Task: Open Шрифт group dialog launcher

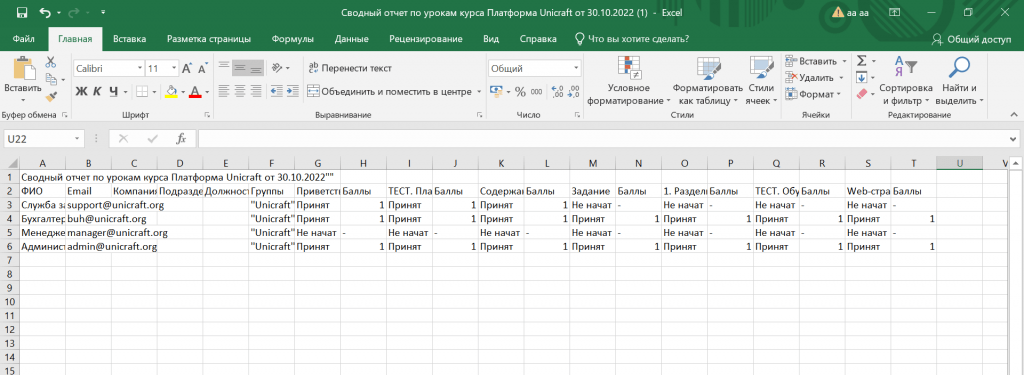Action: coord(207,115)
